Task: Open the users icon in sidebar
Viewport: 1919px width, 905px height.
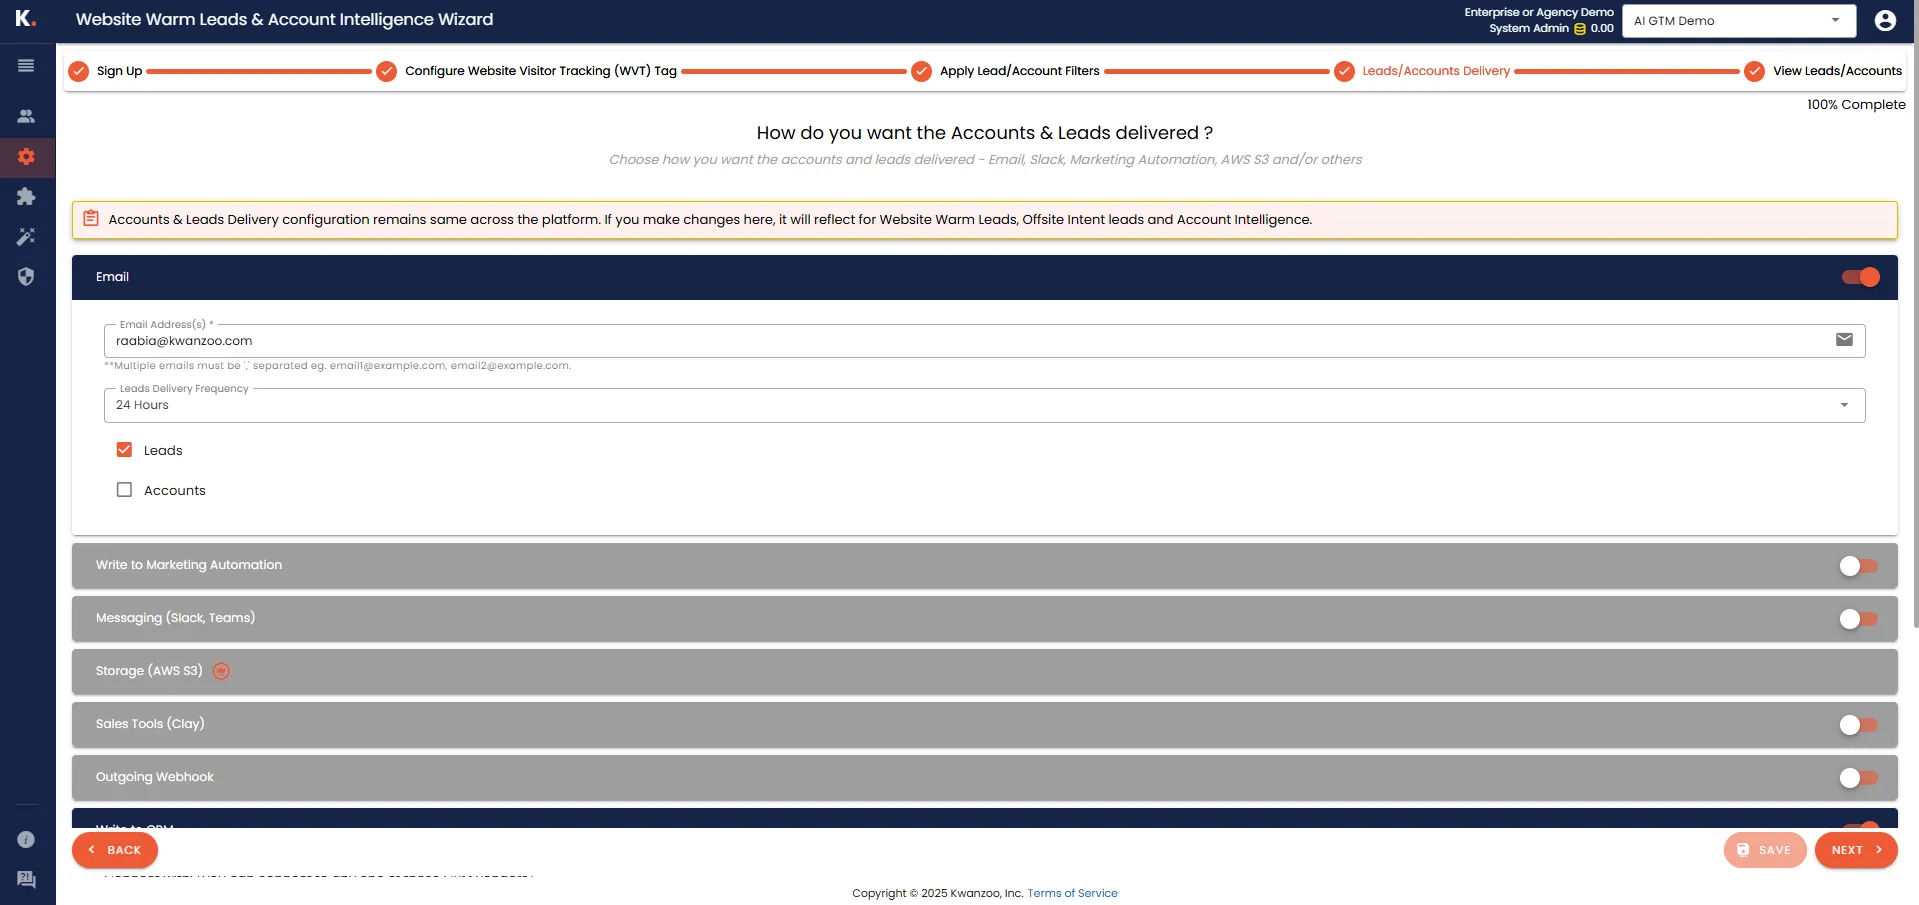Action: (26, 116)
